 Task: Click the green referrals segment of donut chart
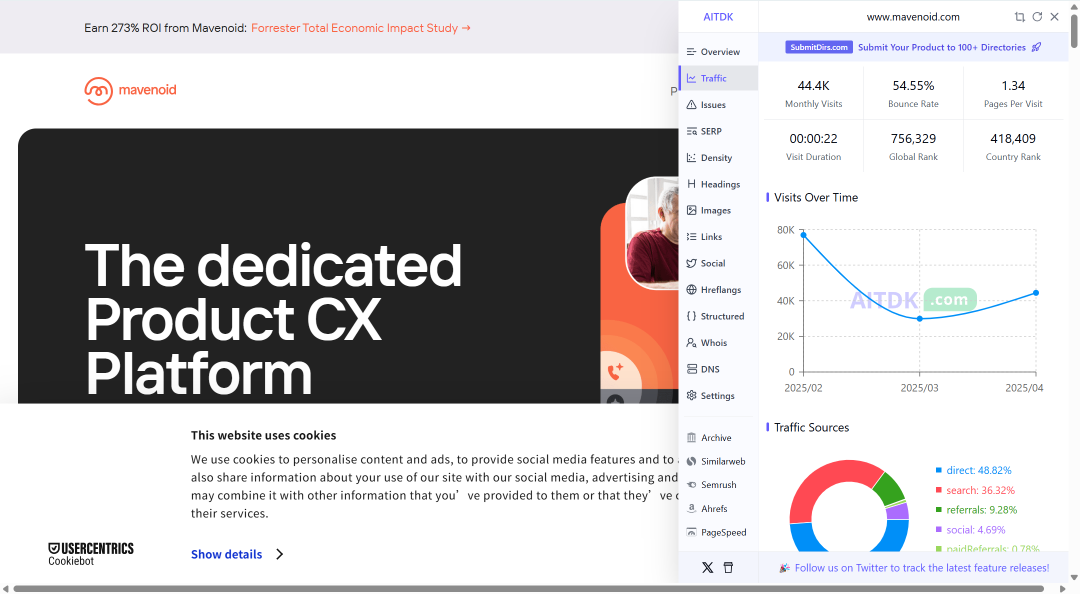889,489
